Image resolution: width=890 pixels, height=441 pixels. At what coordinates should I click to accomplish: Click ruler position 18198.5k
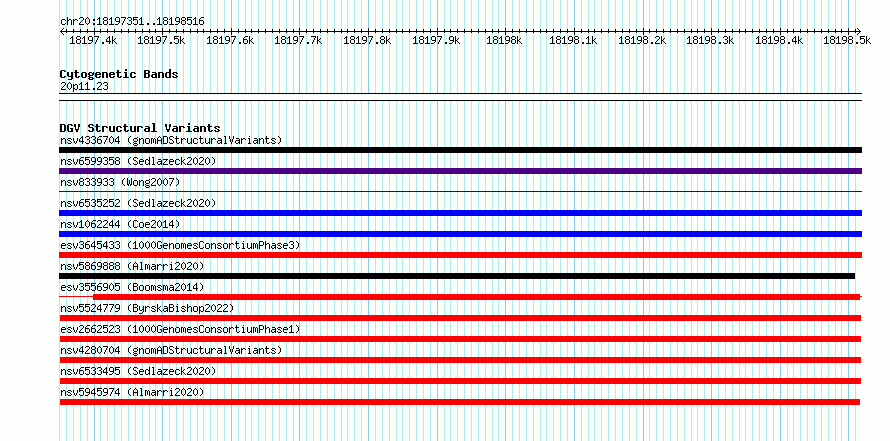pos(847,40)
